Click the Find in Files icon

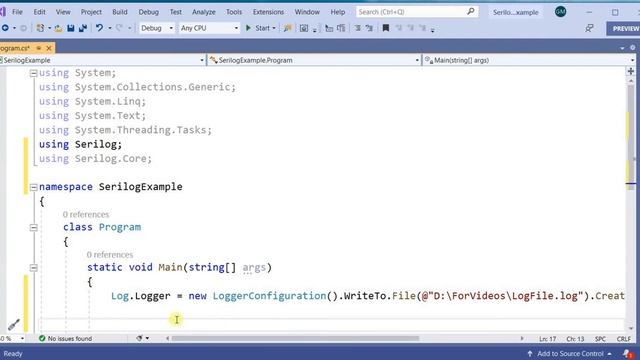pyautogui.click(x=287, y=28)
